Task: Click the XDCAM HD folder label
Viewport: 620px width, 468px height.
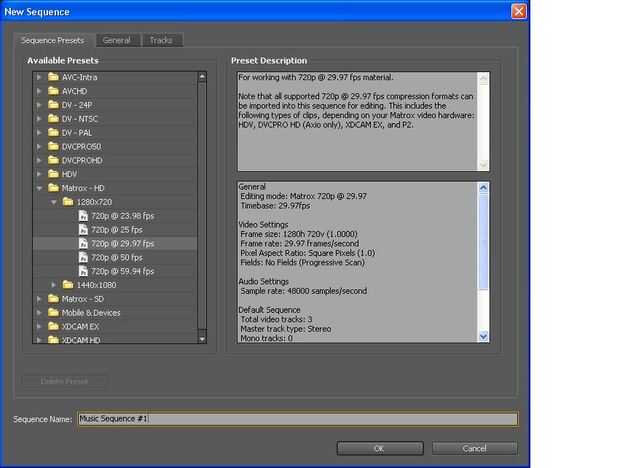Action: (x=81, y=340)
